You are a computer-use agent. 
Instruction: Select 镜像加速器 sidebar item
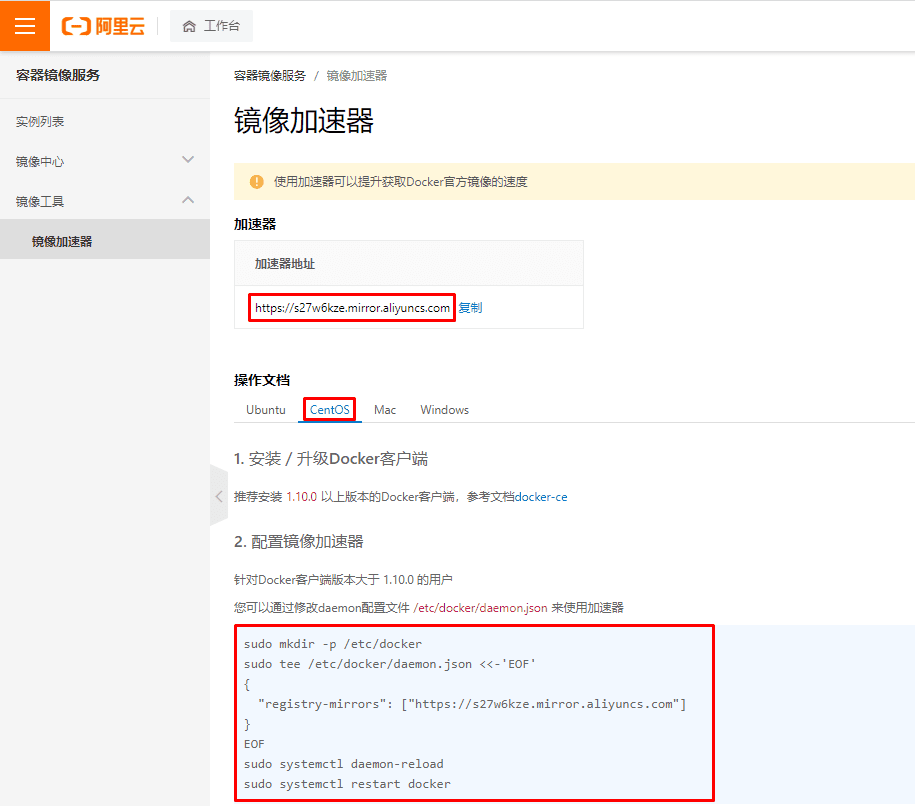click(x=105, y=241)
